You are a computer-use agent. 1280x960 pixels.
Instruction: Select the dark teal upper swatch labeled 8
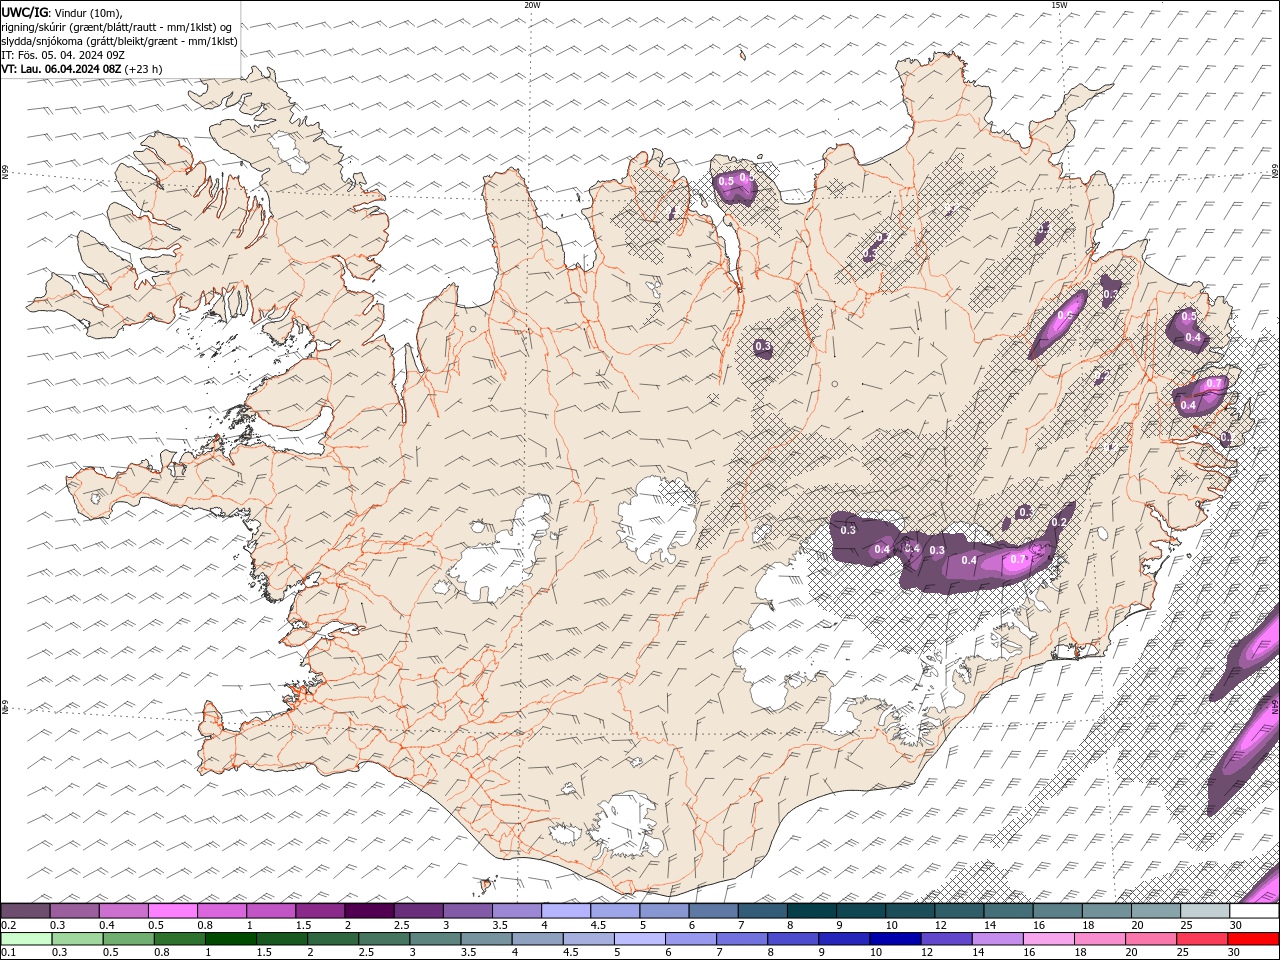810,911
